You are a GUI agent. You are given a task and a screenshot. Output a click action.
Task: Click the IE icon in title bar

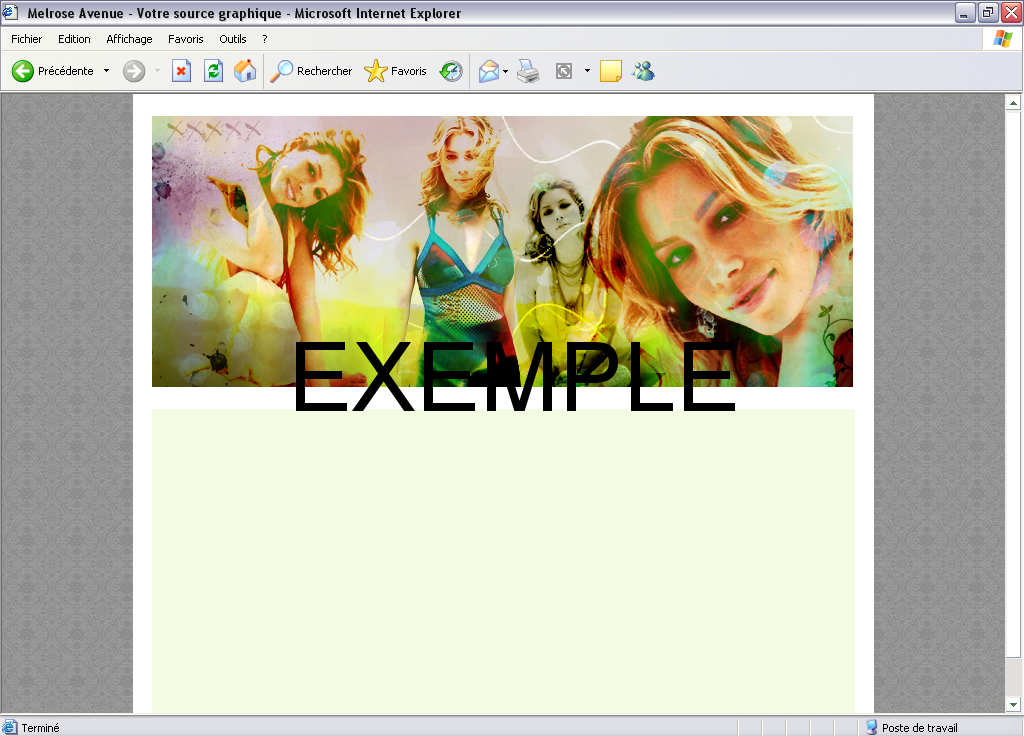point(10,12)
